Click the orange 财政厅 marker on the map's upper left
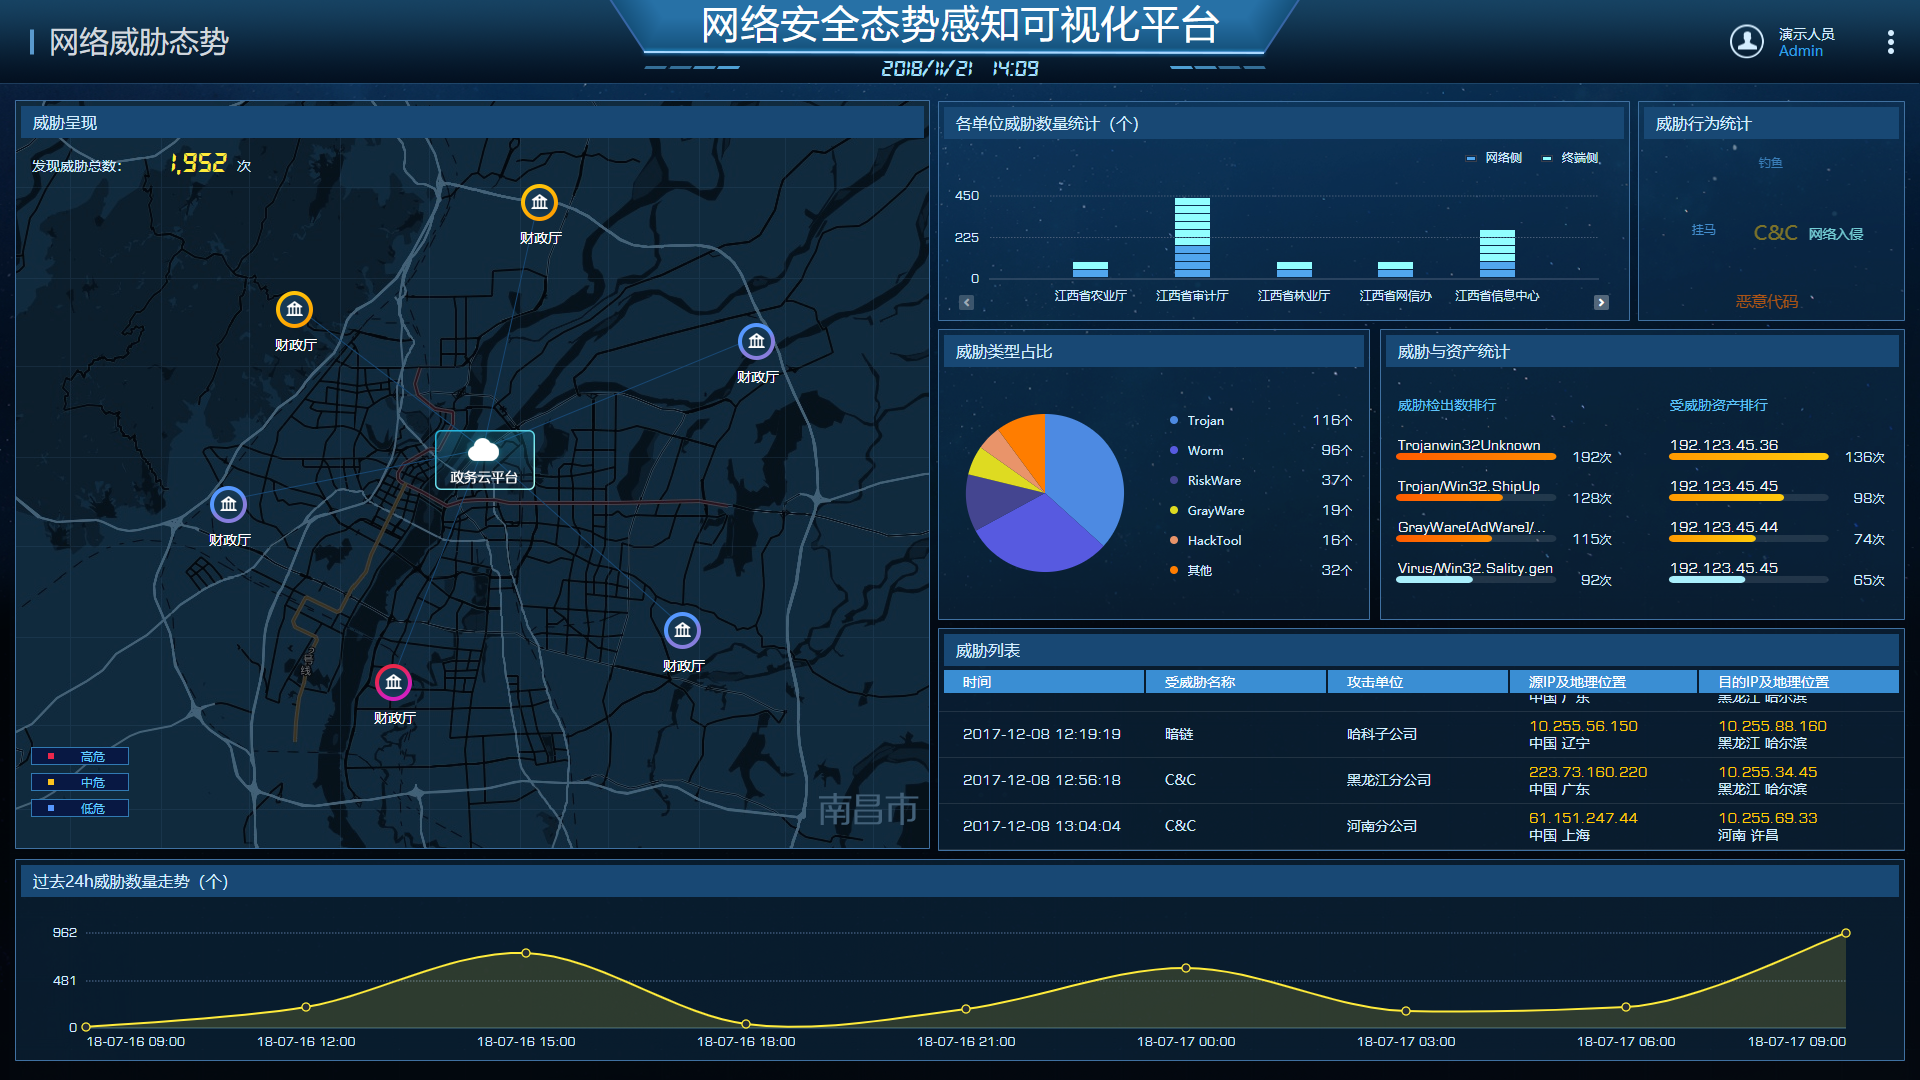The height and width of the screenshot is (1080, 1920). point(295,310)
